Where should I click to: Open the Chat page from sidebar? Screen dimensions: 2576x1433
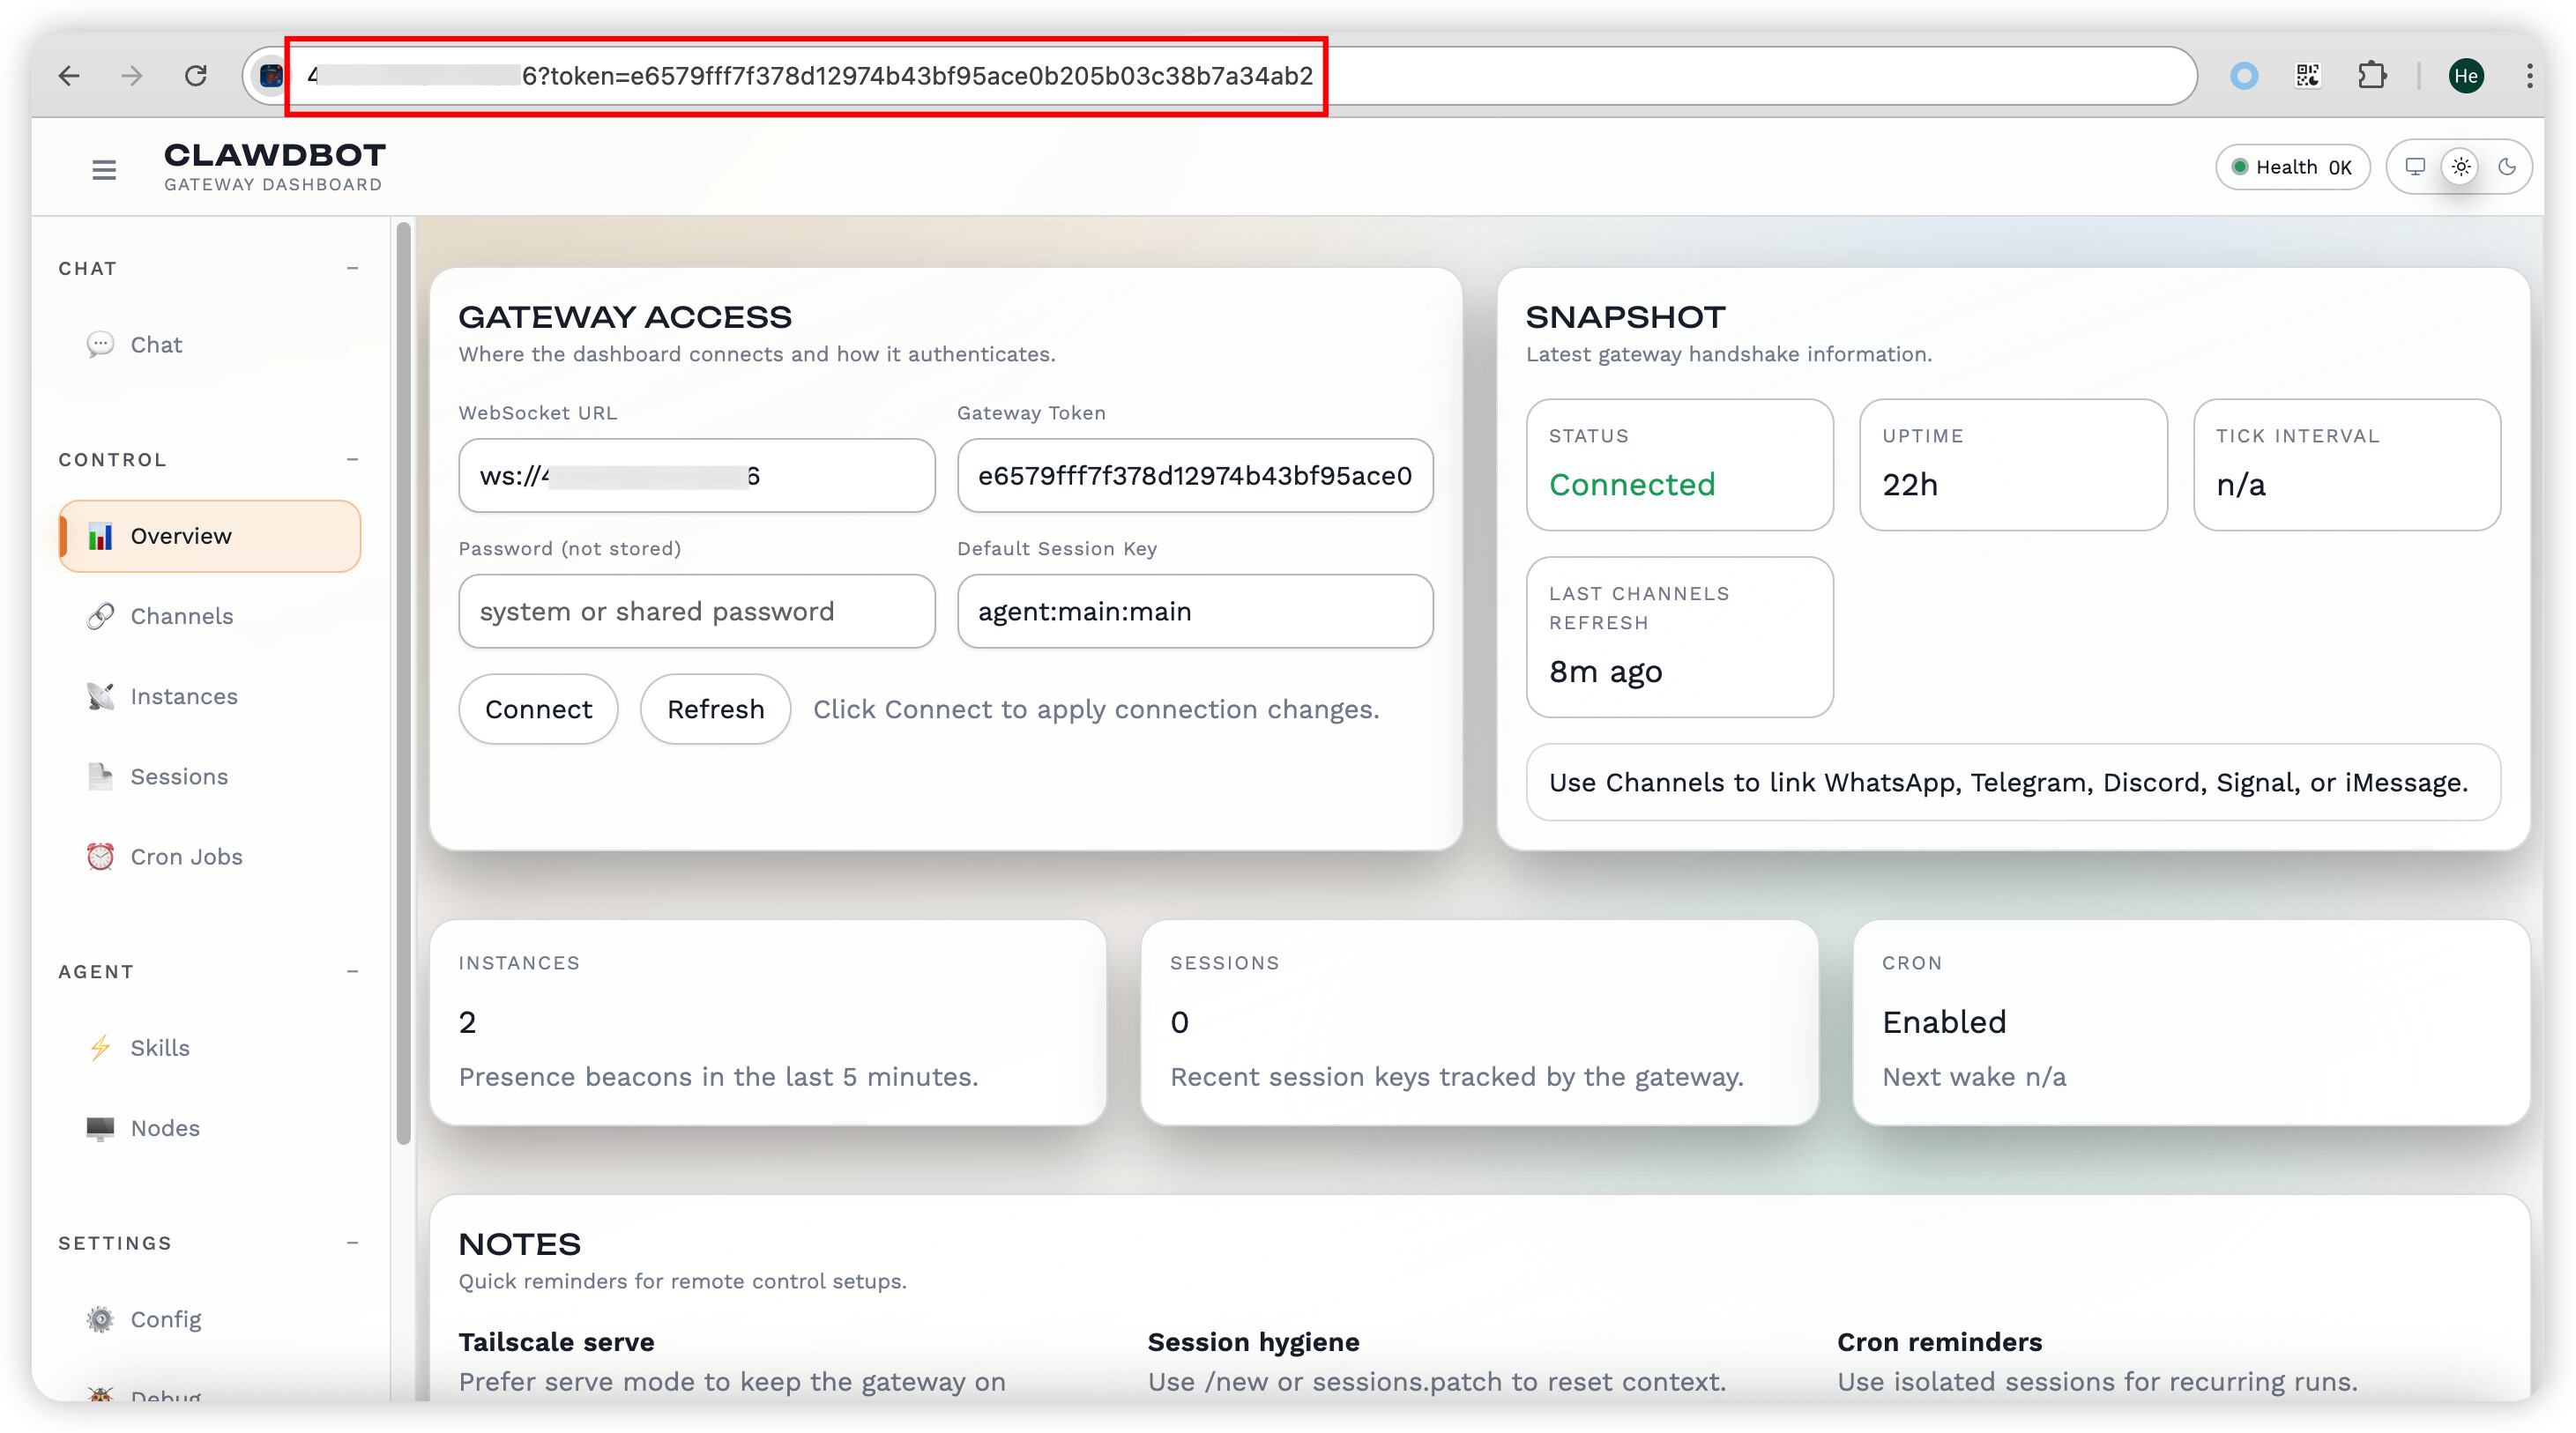[156, 345]
